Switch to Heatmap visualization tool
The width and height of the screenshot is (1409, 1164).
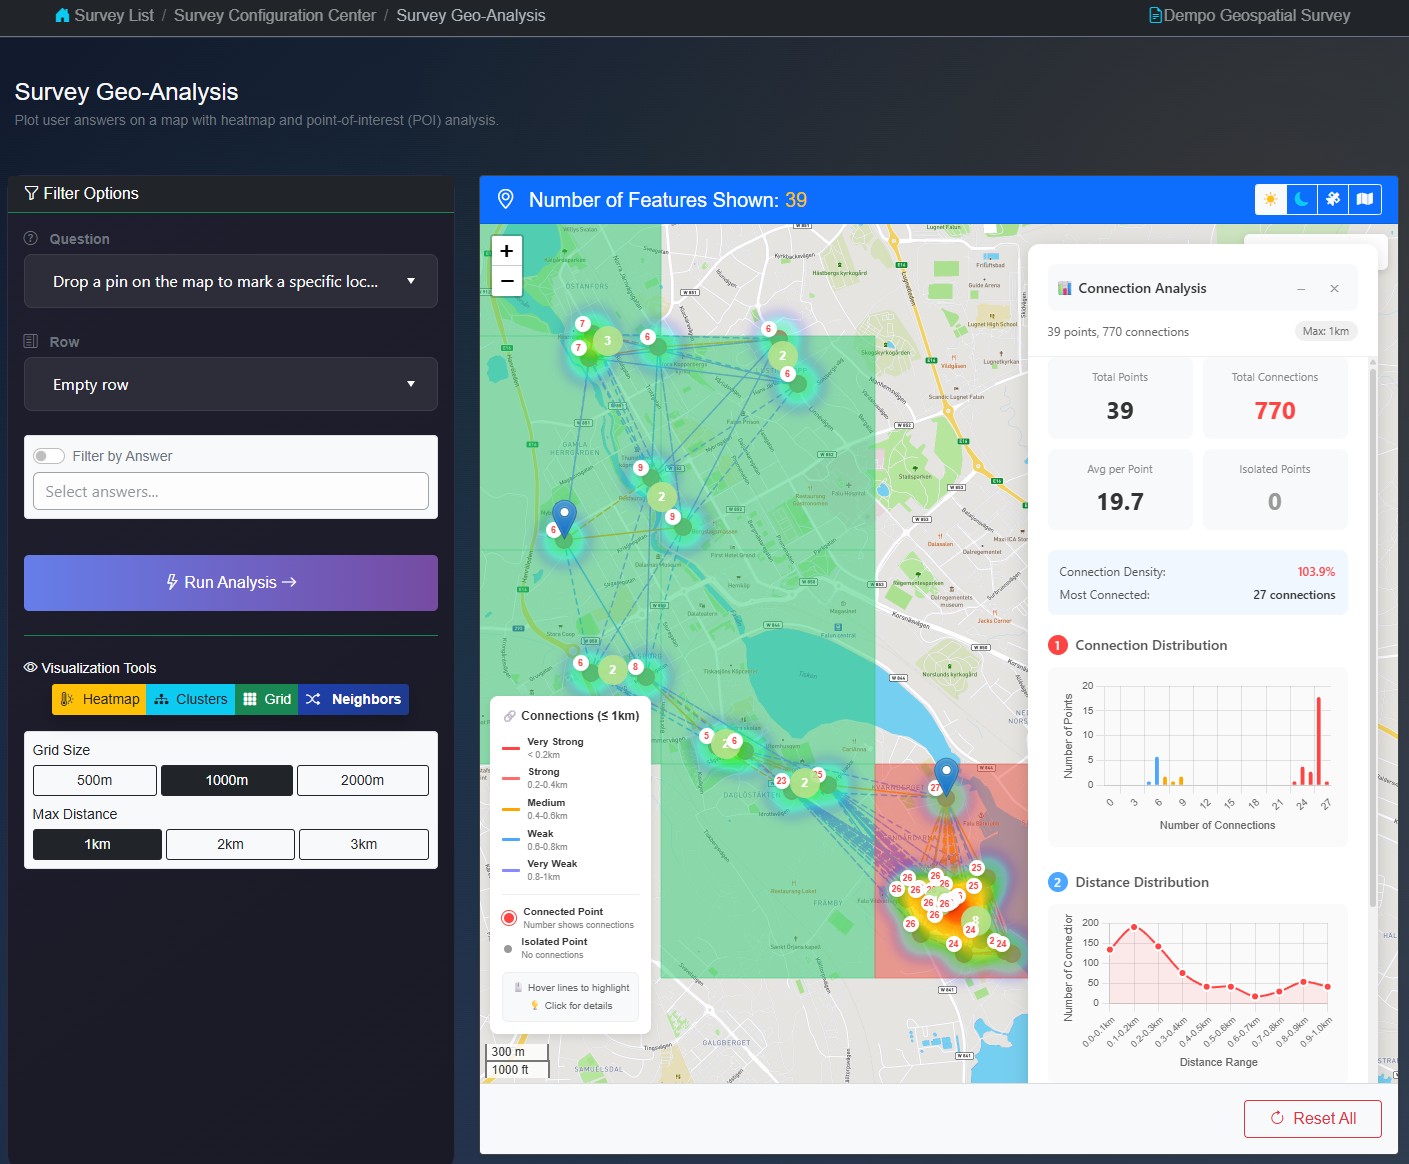[99, 699]
